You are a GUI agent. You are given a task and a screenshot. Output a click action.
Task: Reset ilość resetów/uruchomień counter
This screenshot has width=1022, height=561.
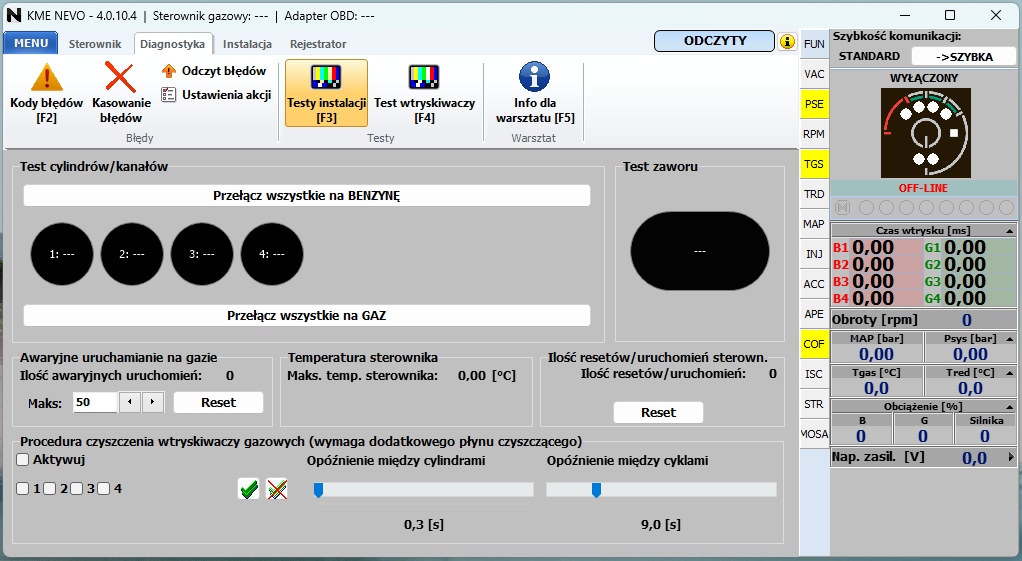click(x=658, y=412)
